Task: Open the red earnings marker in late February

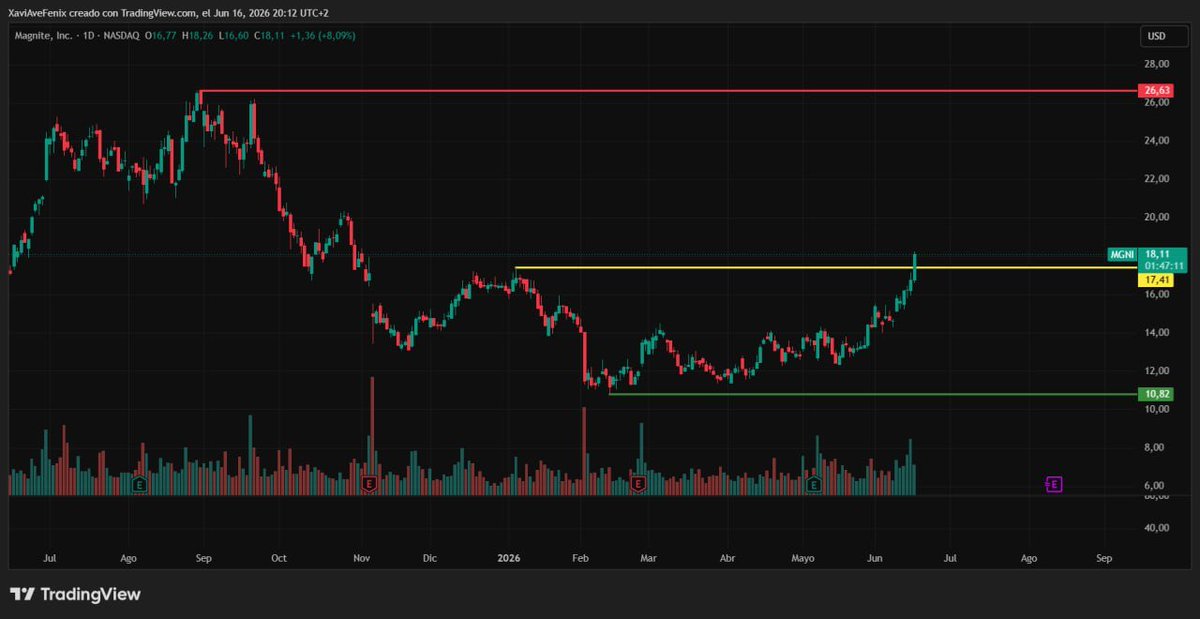Action: point(638,485)
